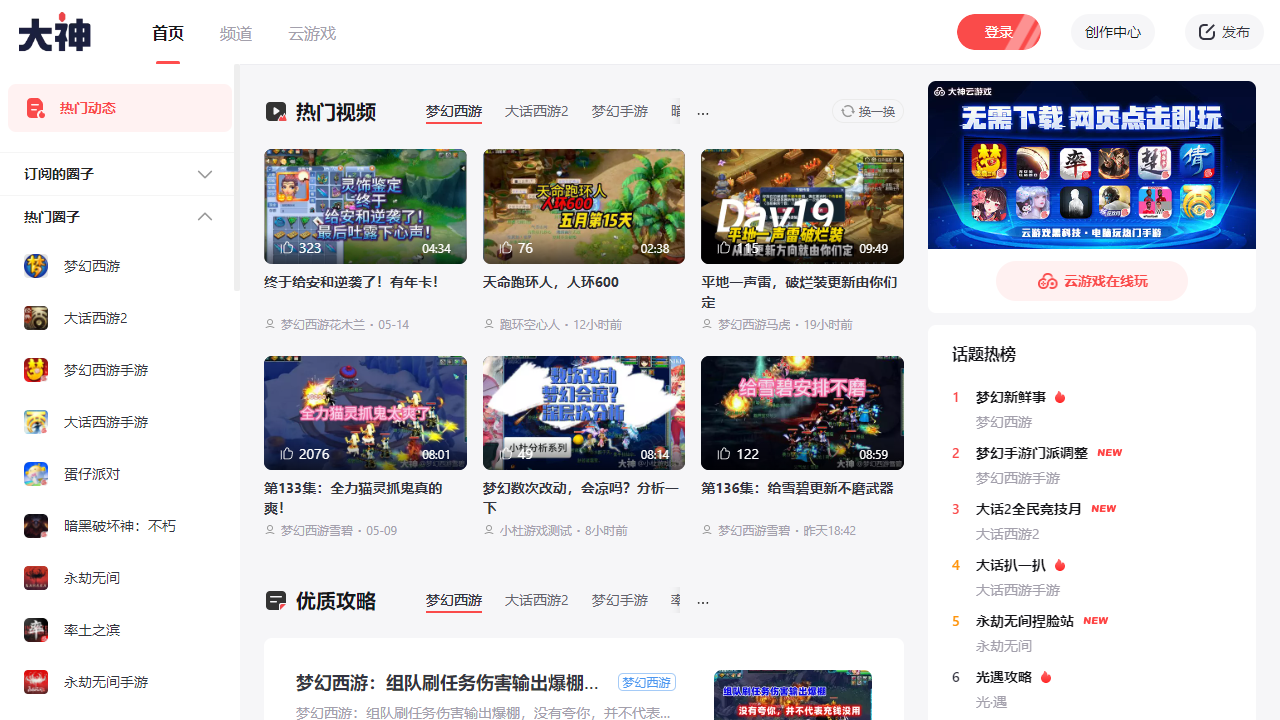Click the 梦幻西游 tag on guide article

click(x=647, y=682)
